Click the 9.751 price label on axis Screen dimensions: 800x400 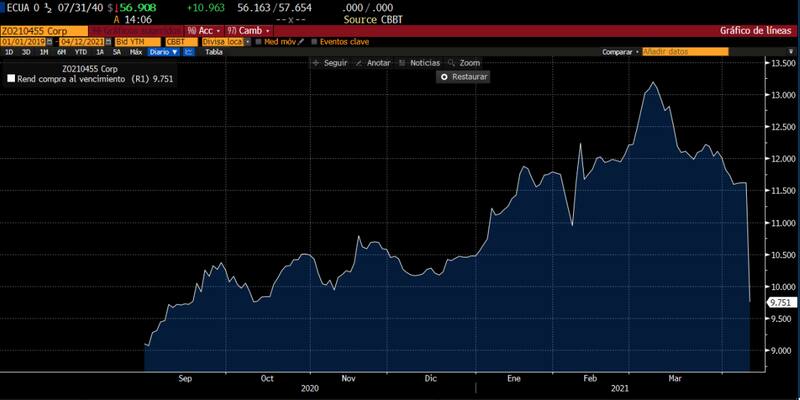[780, 301]
